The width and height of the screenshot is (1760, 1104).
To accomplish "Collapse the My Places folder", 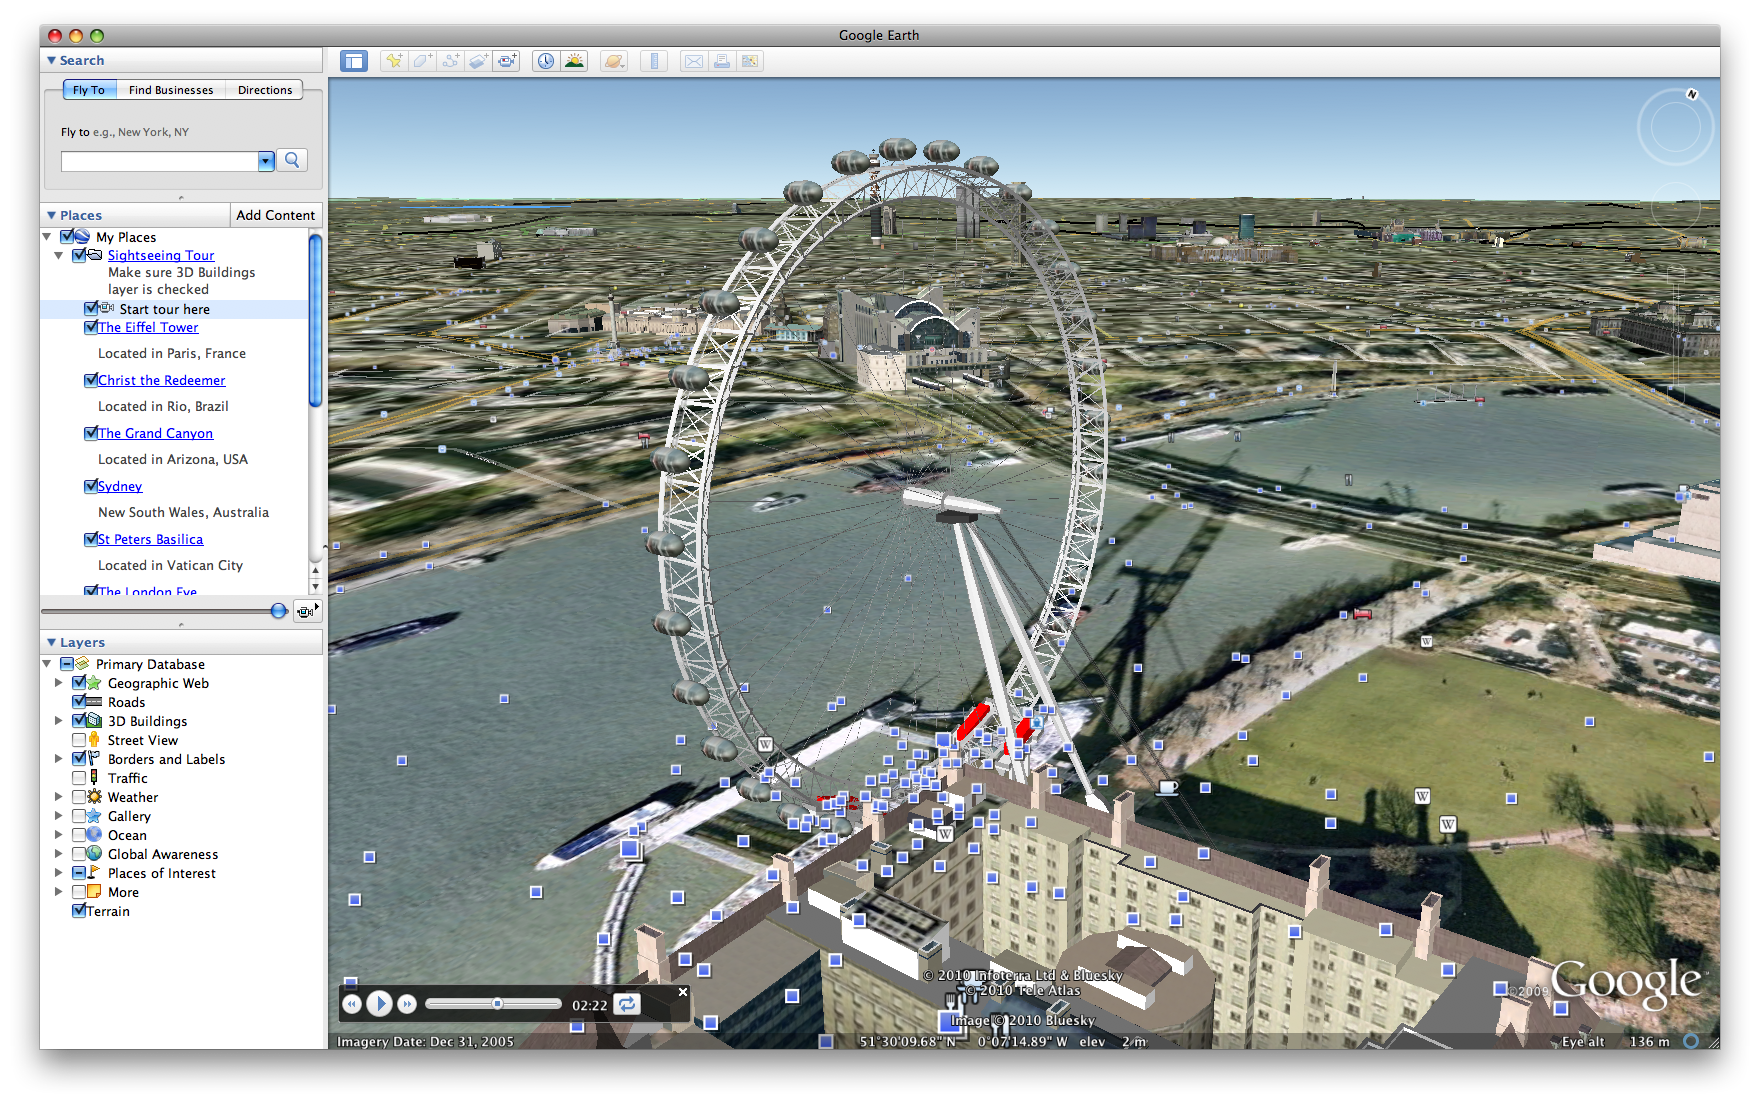I will 47,237.
